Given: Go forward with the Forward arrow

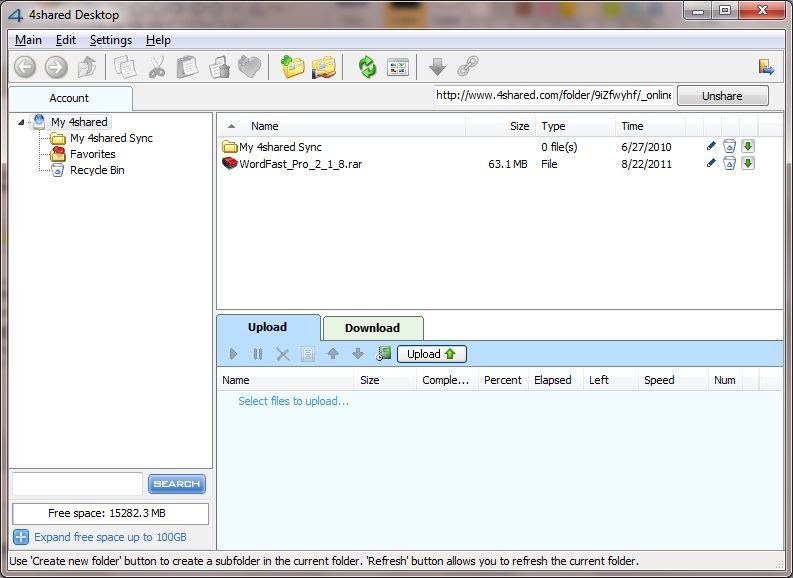Looking at the screenshot, I should (56, 67).
